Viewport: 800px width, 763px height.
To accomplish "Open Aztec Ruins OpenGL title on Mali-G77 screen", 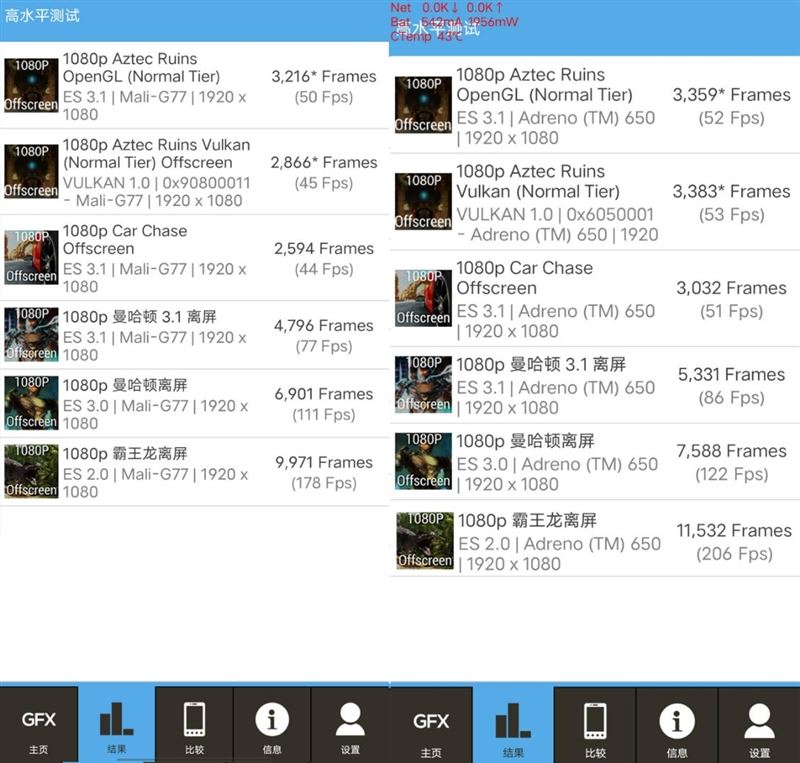I will pyautogui.click(x=141, y=67).
